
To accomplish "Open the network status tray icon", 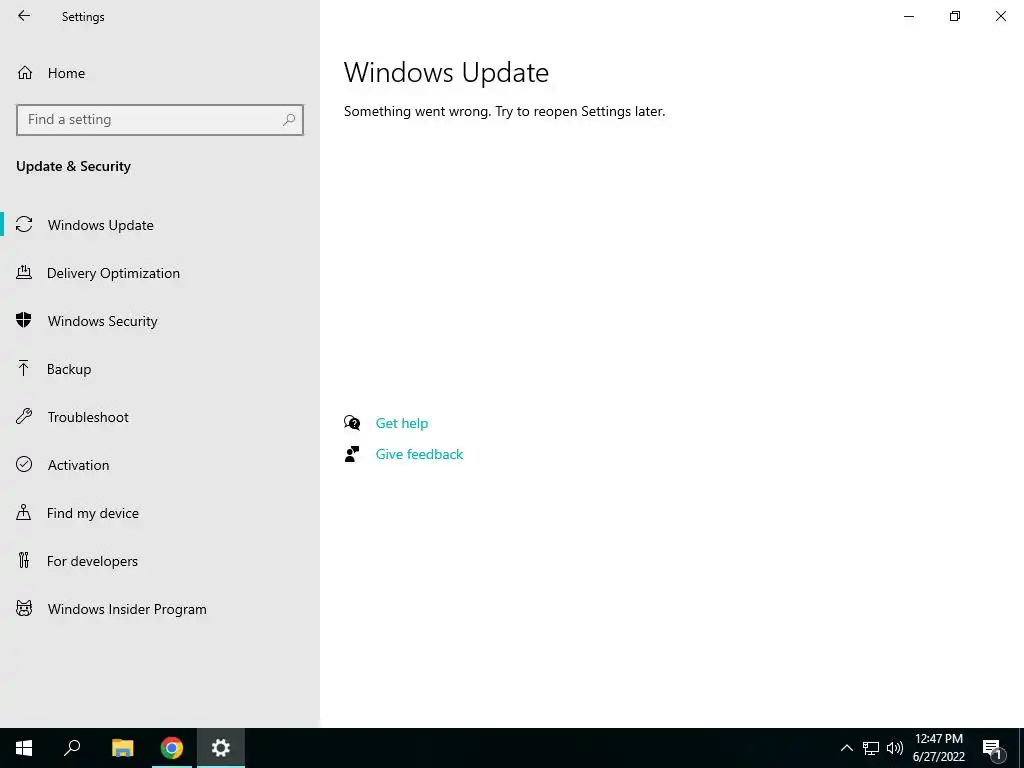I will [x=871, y=748].
